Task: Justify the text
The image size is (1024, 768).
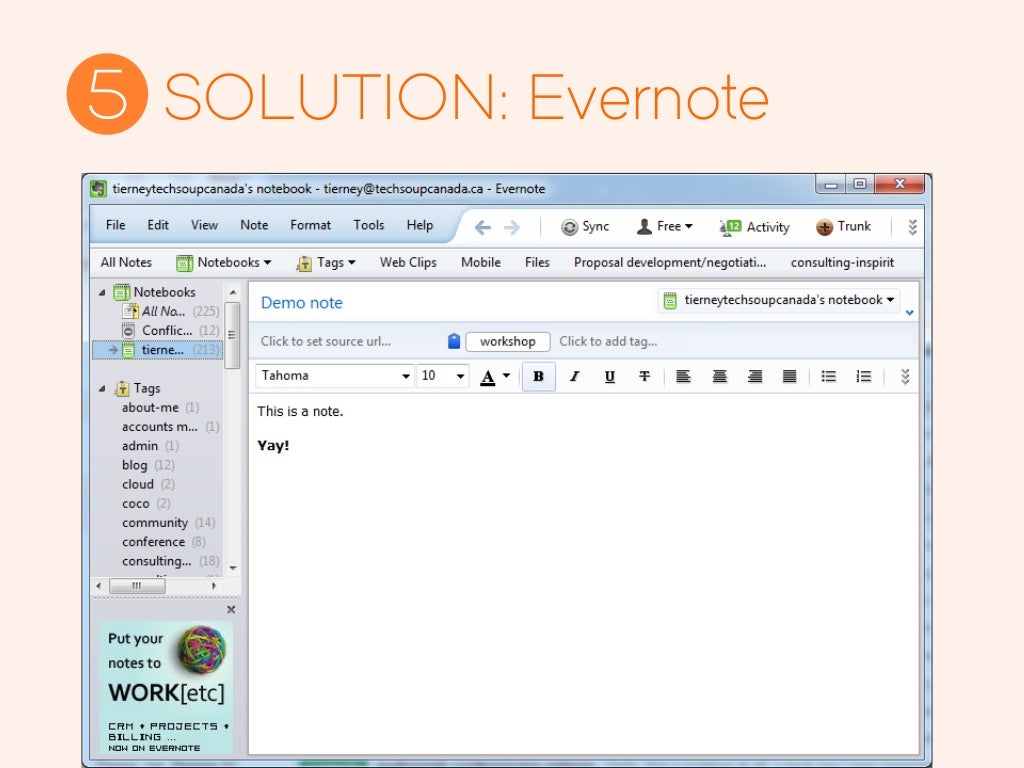Action: point(790,376)
